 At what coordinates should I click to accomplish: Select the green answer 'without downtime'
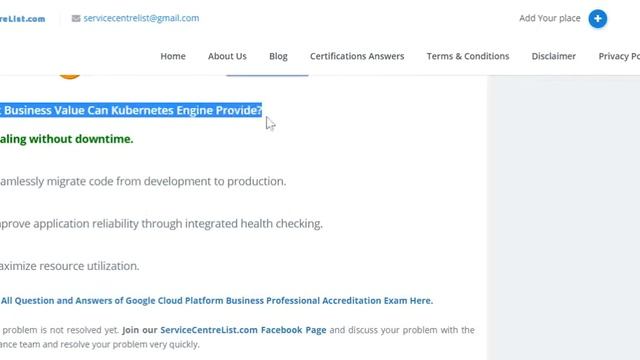[67, 139]
